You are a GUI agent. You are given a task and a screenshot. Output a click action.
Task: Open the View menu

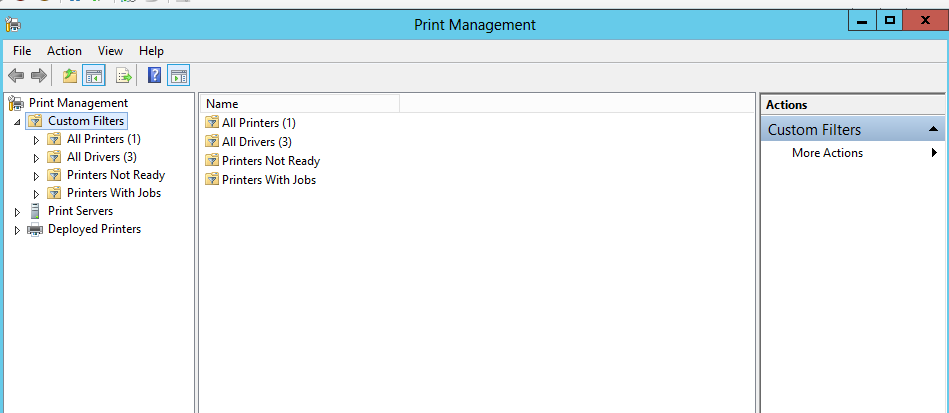coord(110,51)
